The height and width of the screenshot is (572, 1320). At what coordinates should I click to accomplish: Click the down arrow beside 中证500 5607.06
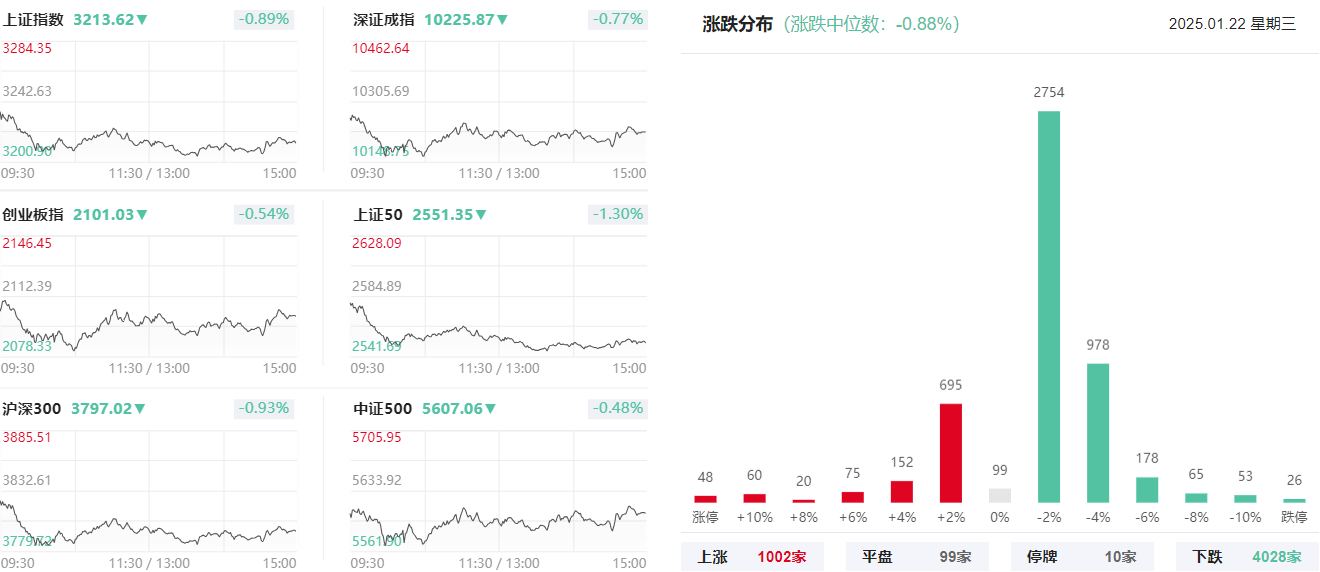pyautogui.click(x=490, y=409)
